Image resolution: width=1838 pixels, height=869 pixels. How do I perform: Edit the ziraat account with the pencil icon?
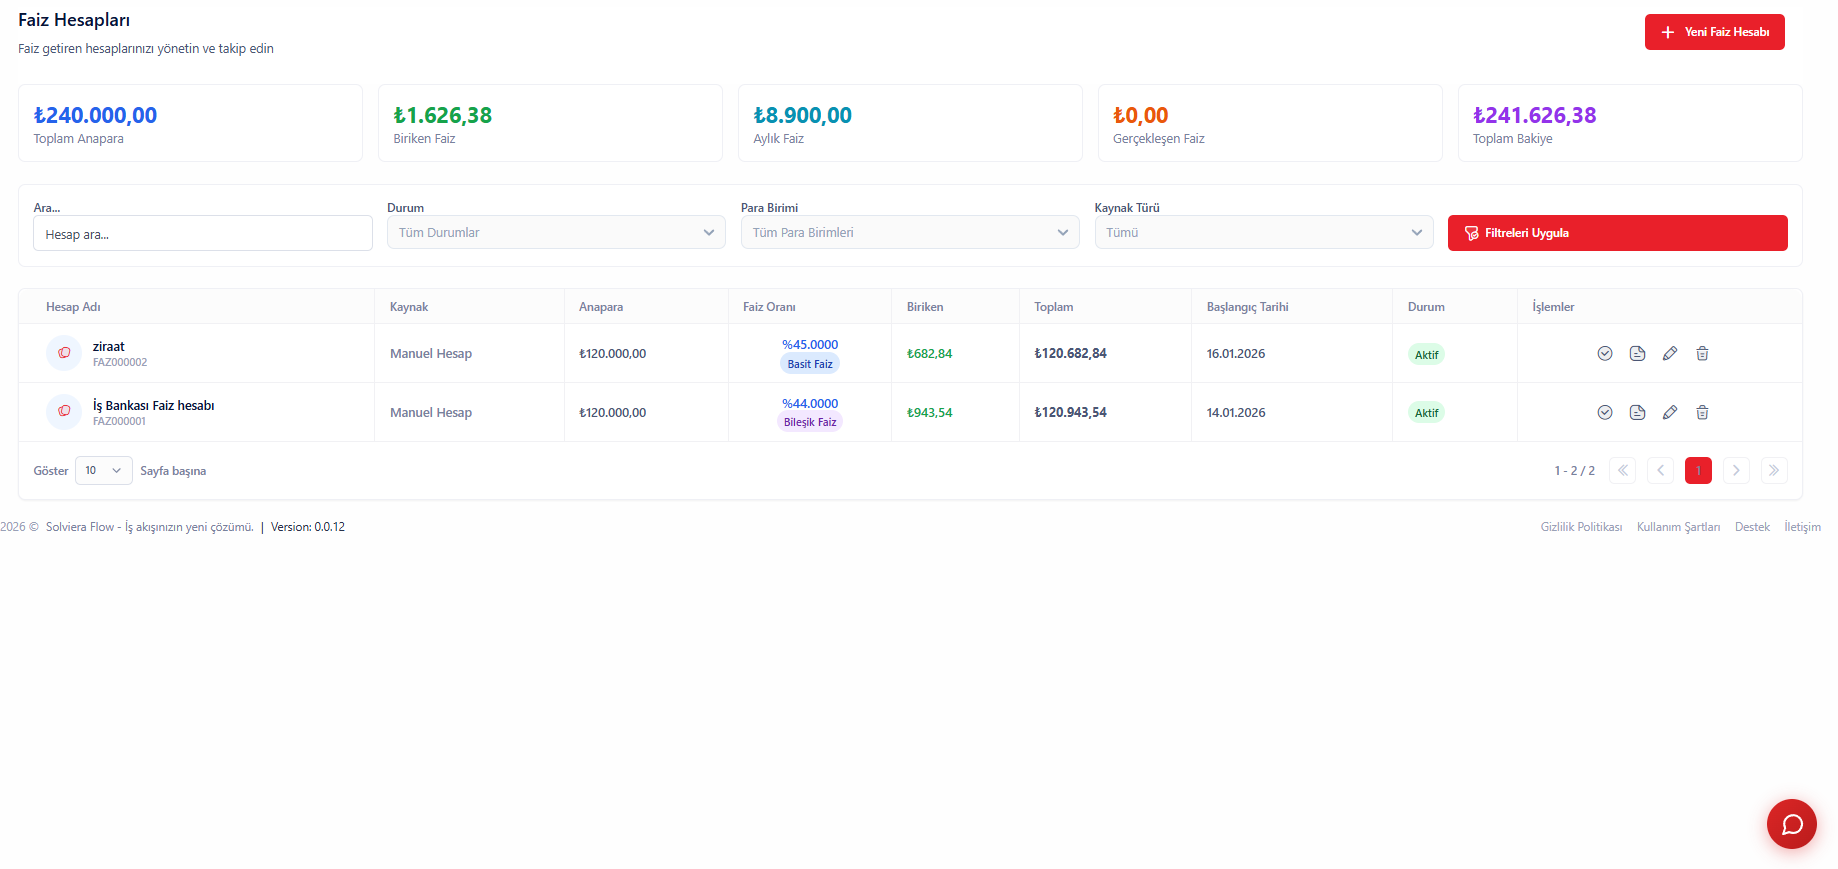click(x=1670, y=353)
